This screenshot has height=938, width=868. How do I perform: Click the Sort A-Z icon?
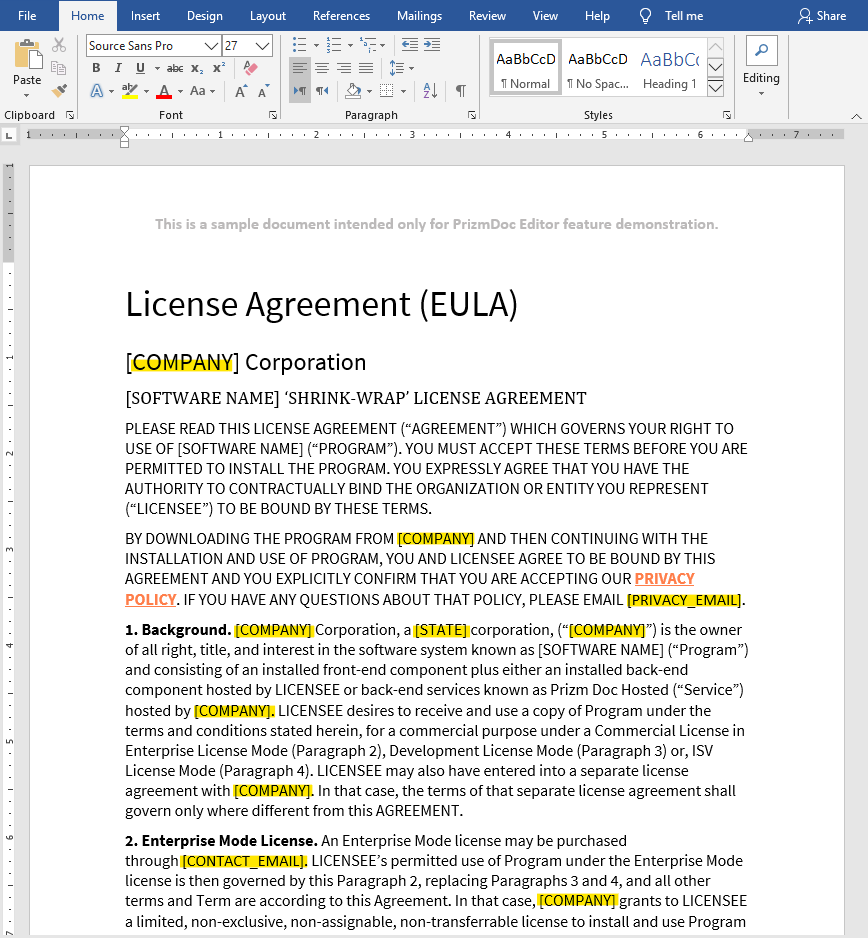point(430,91)
